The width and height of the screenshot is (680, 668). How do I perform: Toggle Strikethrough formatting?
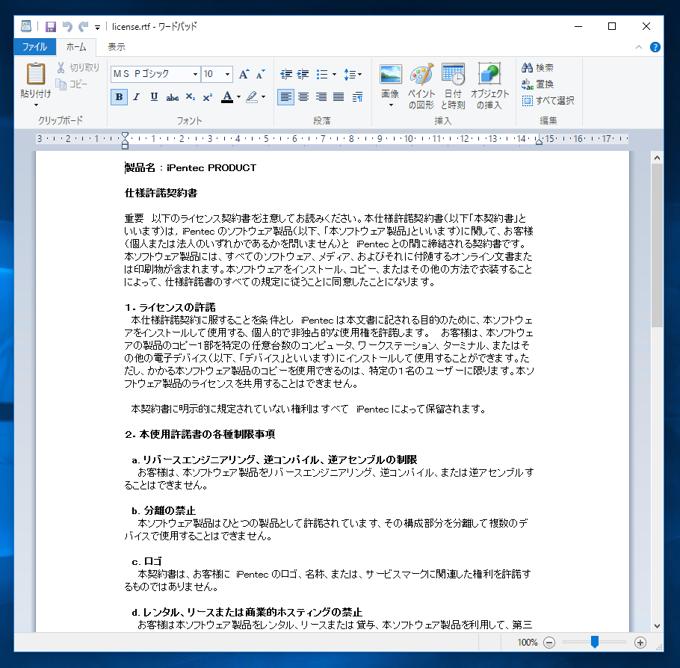pos(172,97)
